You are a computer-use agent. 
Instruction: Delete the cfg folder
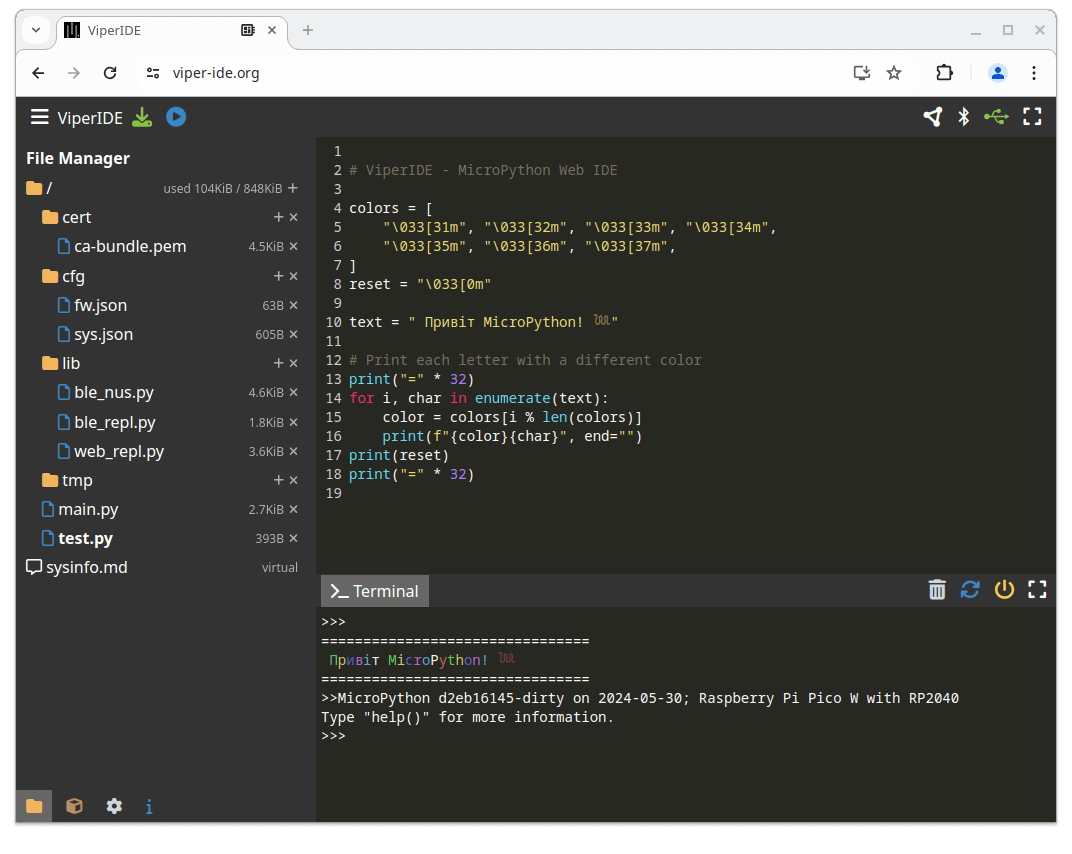click(293, 276)
